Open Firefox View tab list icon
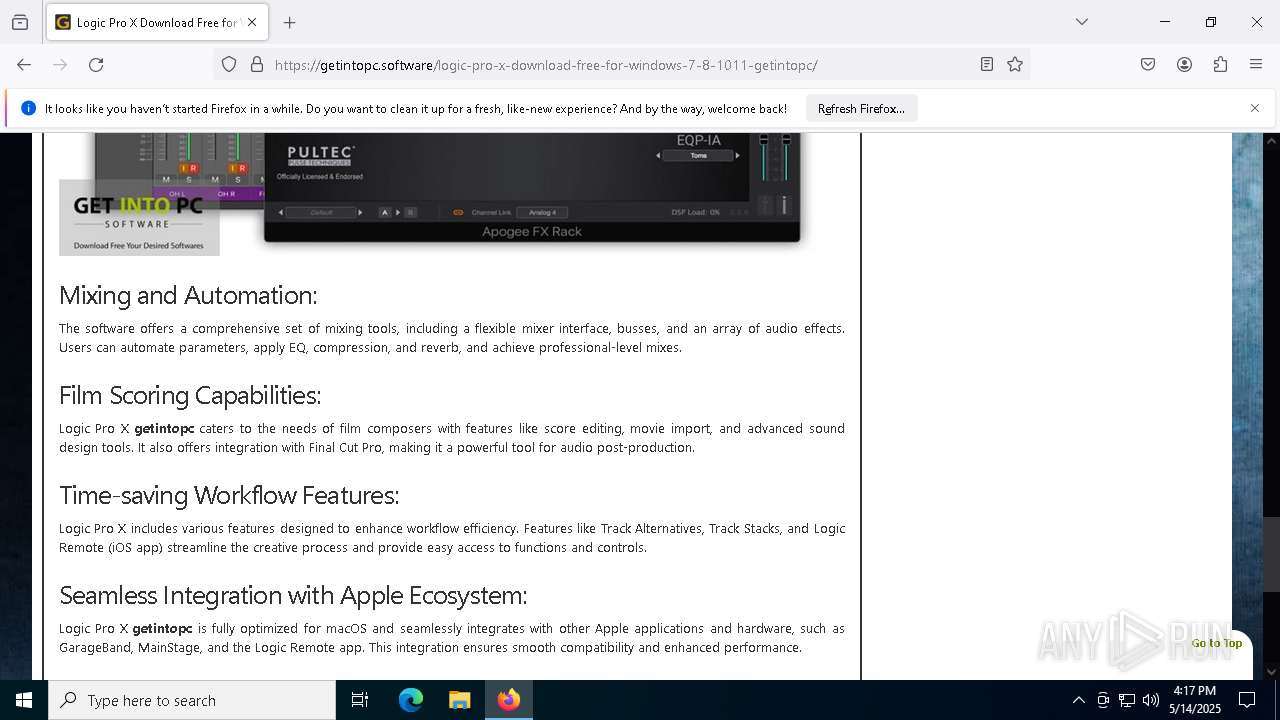Viewport: 1280px width, 720px height. tap(20, 22)
